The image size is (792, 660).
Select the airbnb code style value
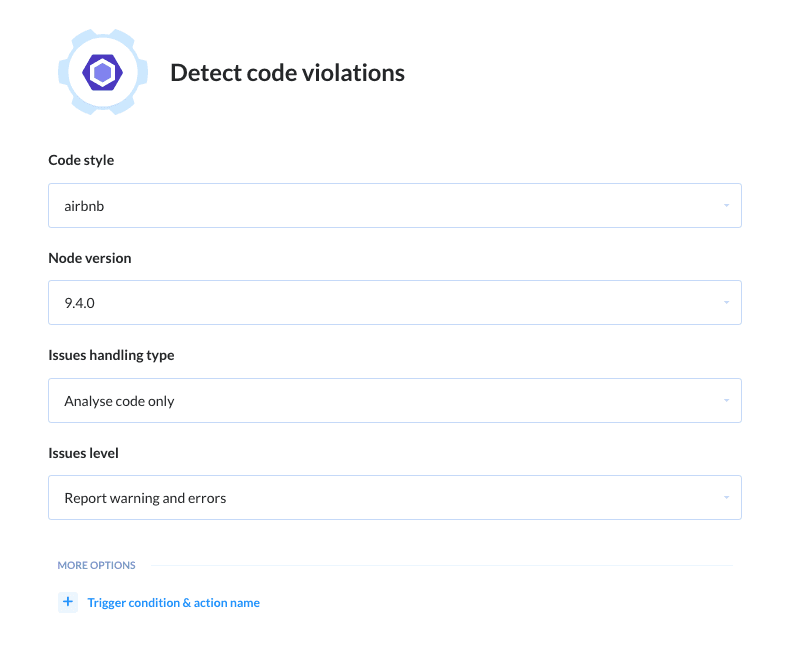click(84, 206)
